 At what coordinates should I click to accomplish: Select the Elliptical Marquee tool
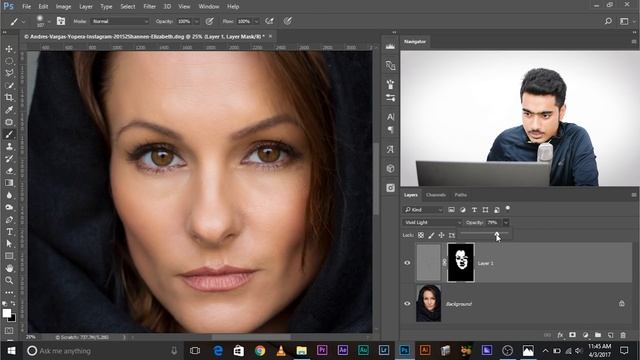tap(9, 61)
